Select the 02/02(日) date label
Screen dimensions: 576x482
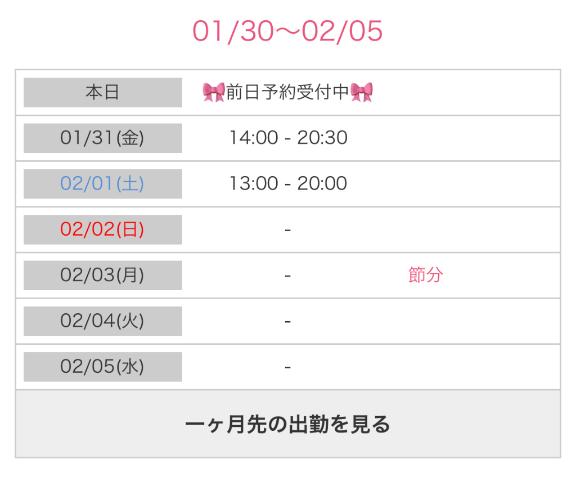pos(103,230)
